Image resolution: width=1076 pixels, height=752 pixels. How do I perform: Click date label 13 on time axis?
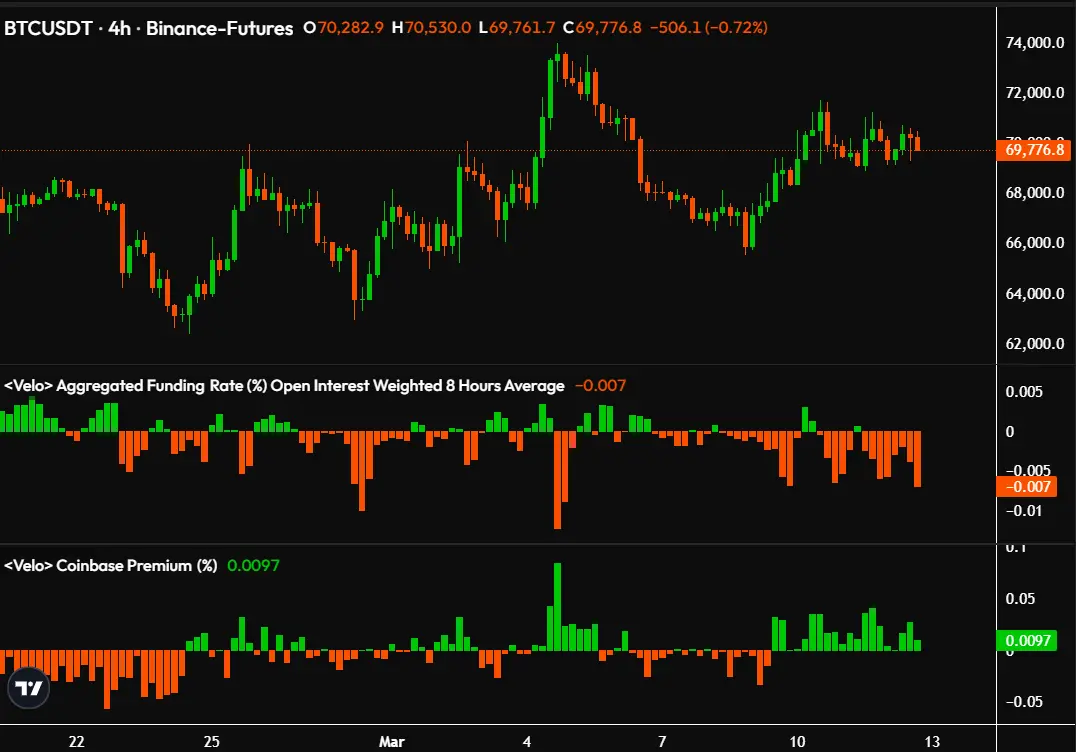pos(932,742)
